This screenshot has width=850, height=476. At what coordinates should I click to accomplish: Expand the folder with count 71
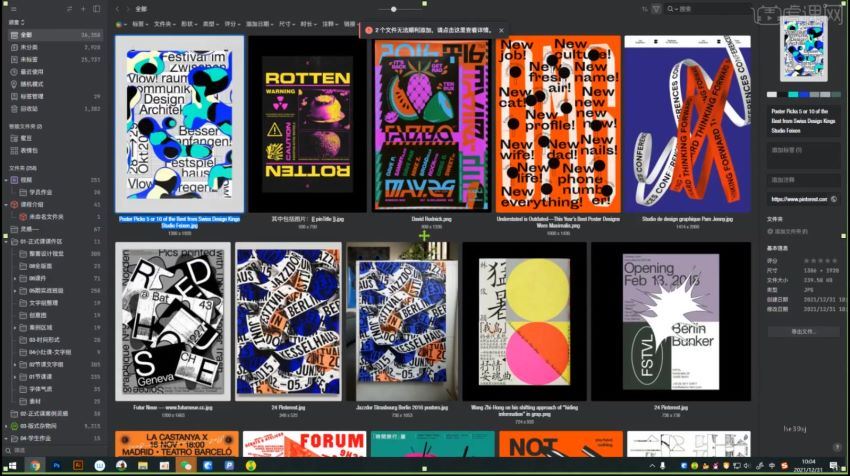(x=15, y=278)
